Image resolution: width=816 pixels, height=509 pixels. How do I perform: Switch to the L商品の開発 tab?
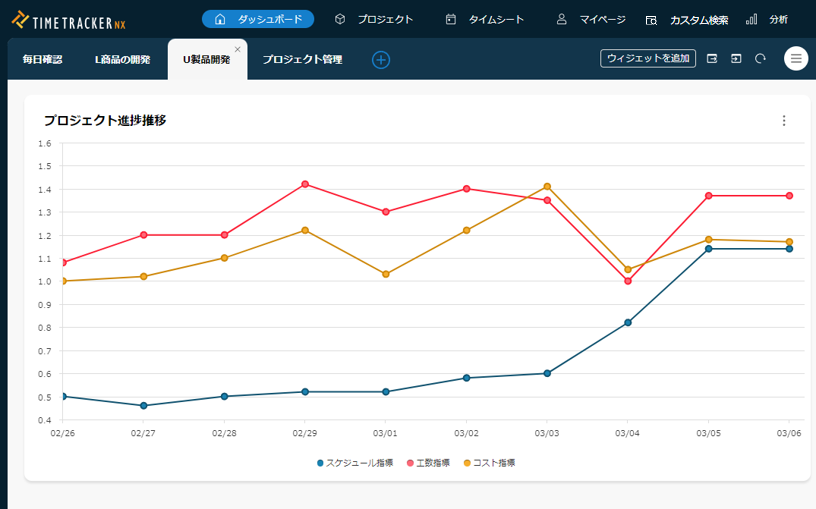point(122,60)
